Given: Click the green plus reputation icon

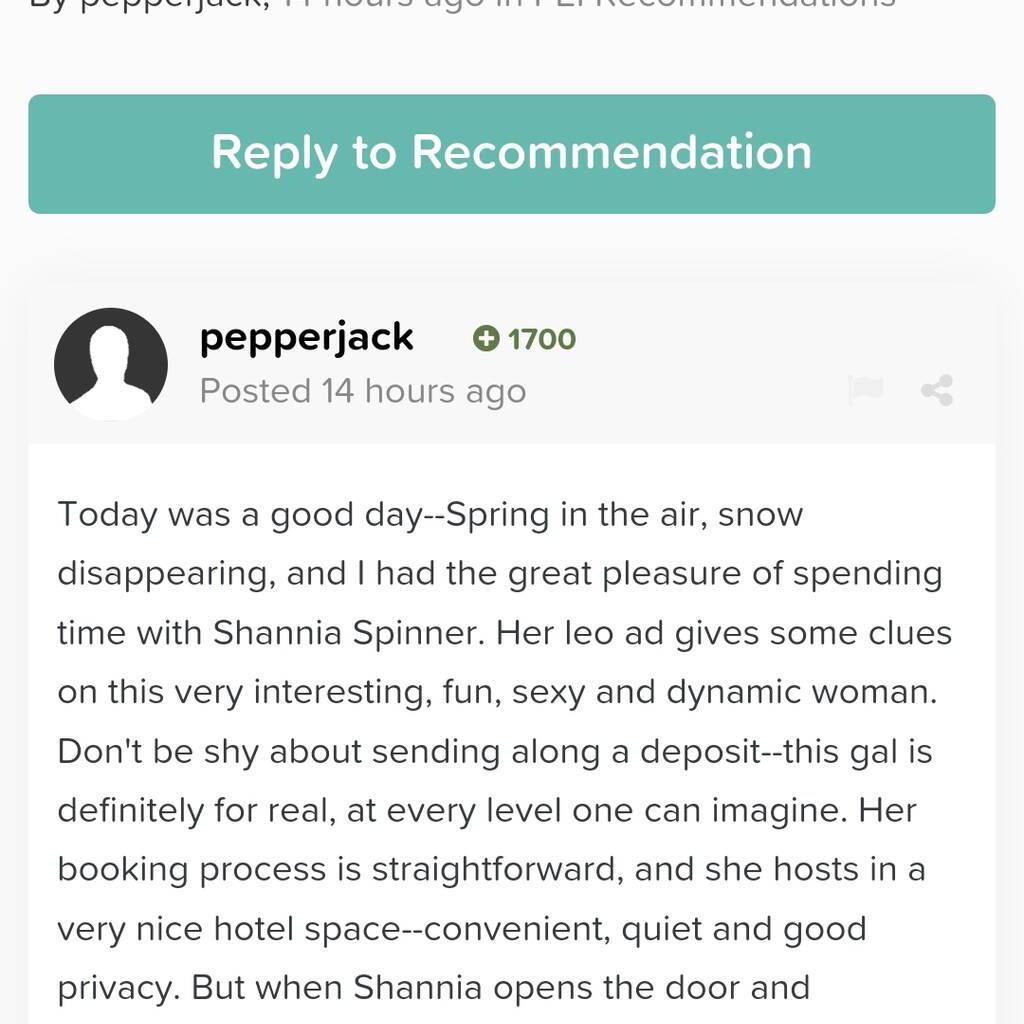Looking at the screenshot, I should (x=487, y=340).
